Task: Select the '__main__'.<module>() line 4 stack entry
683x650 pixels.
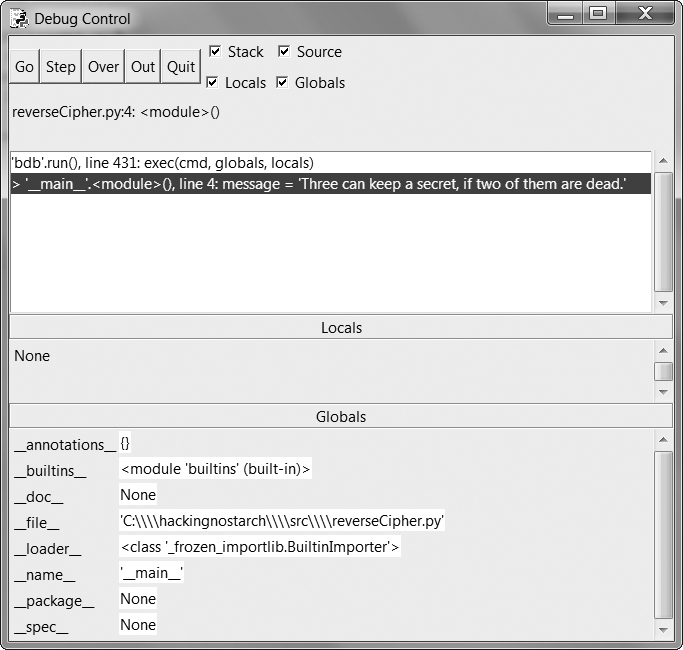Action: click(331, 184)
